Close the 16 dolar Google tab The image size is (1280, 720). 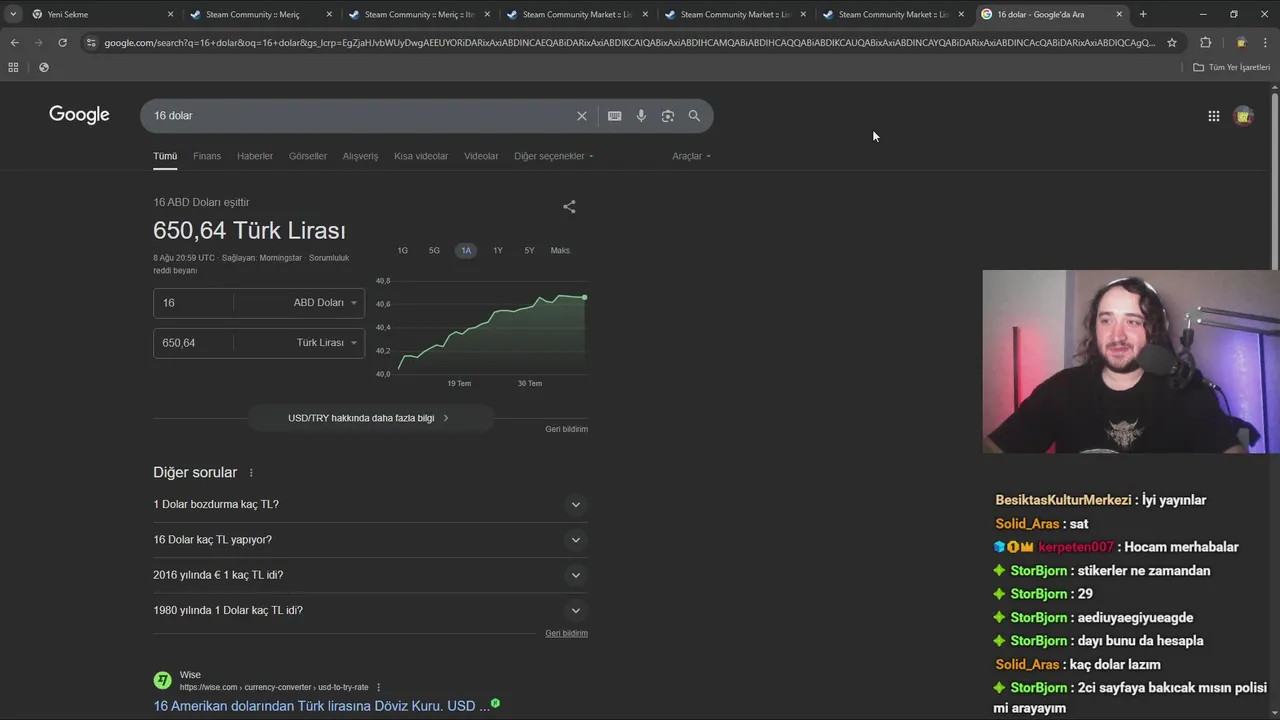[x=1119, y=15]
